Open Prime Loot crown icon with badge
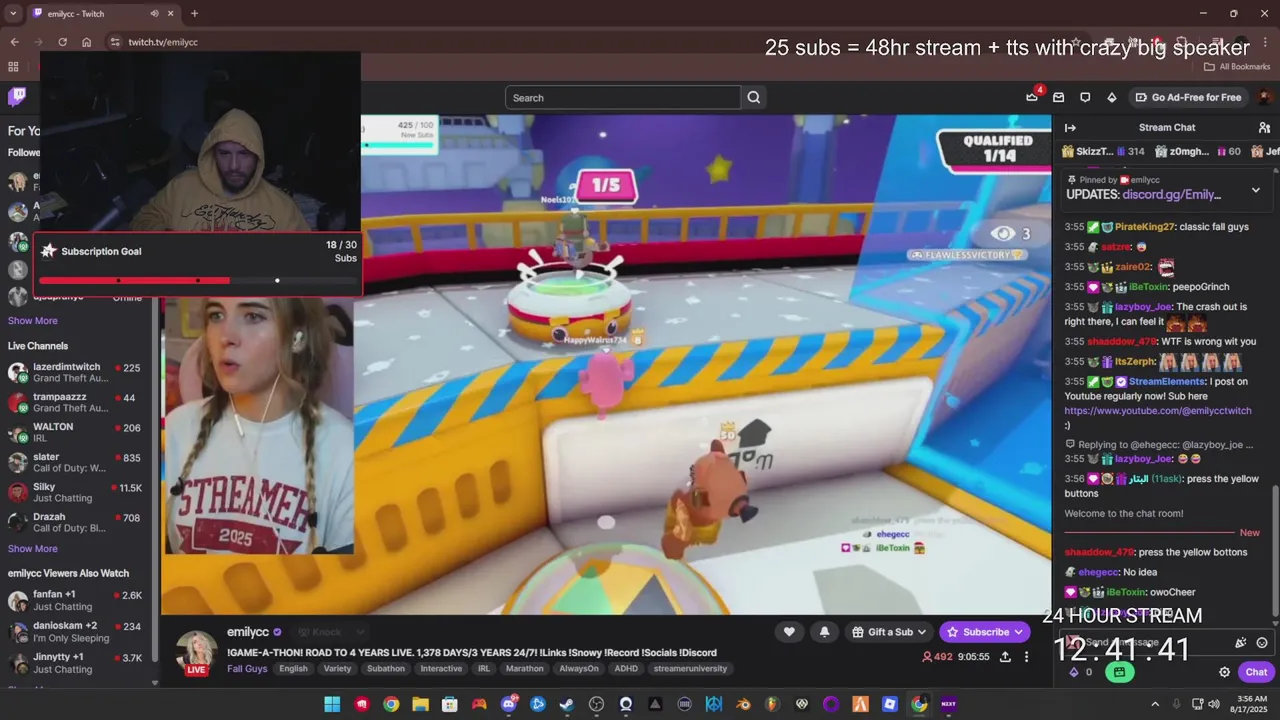 click(1032, 97)
